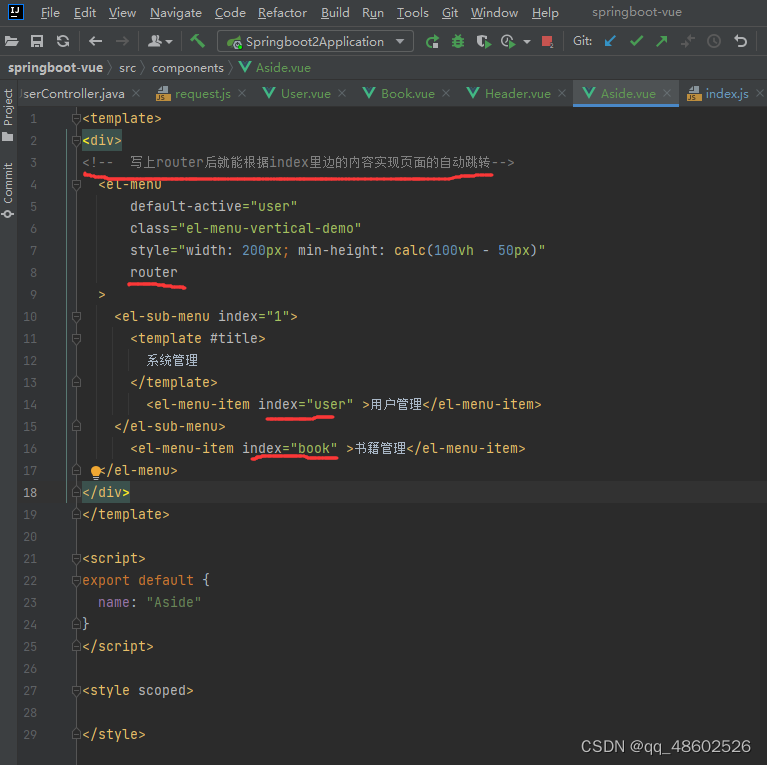
Task: Collapse the el-sub-menu fold marker on line 10
Action: point(76,316)
